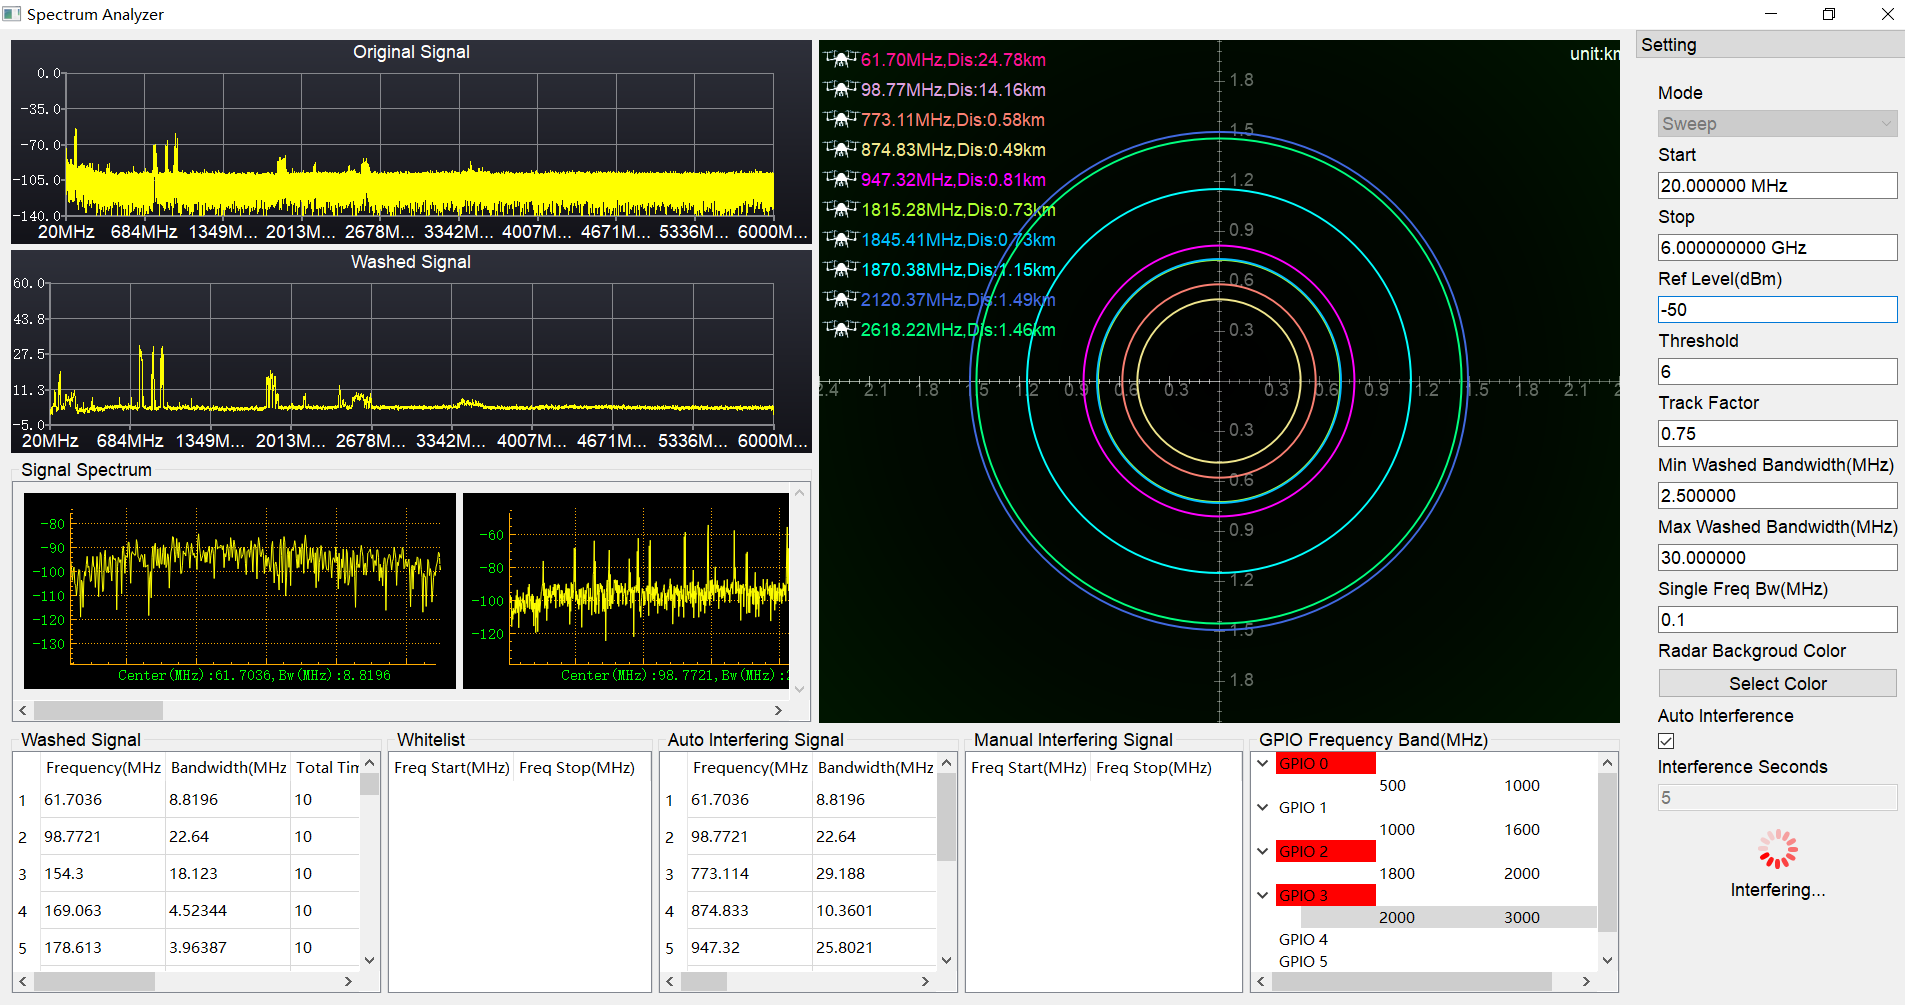This screenshot has height=1005, width=1905.
Task: Select the GPIO 5 tree item
Action: [1303, 961]
